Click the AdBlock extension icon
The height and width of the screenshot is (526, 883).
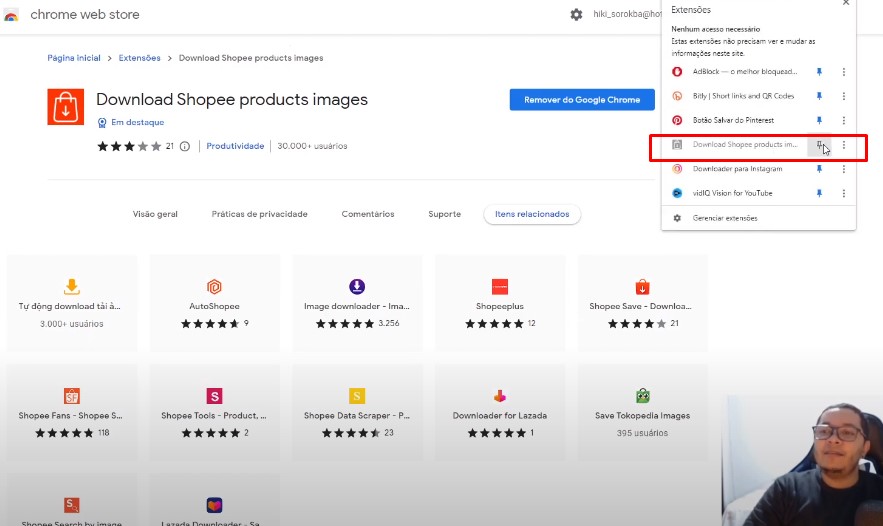click(677, 72)
